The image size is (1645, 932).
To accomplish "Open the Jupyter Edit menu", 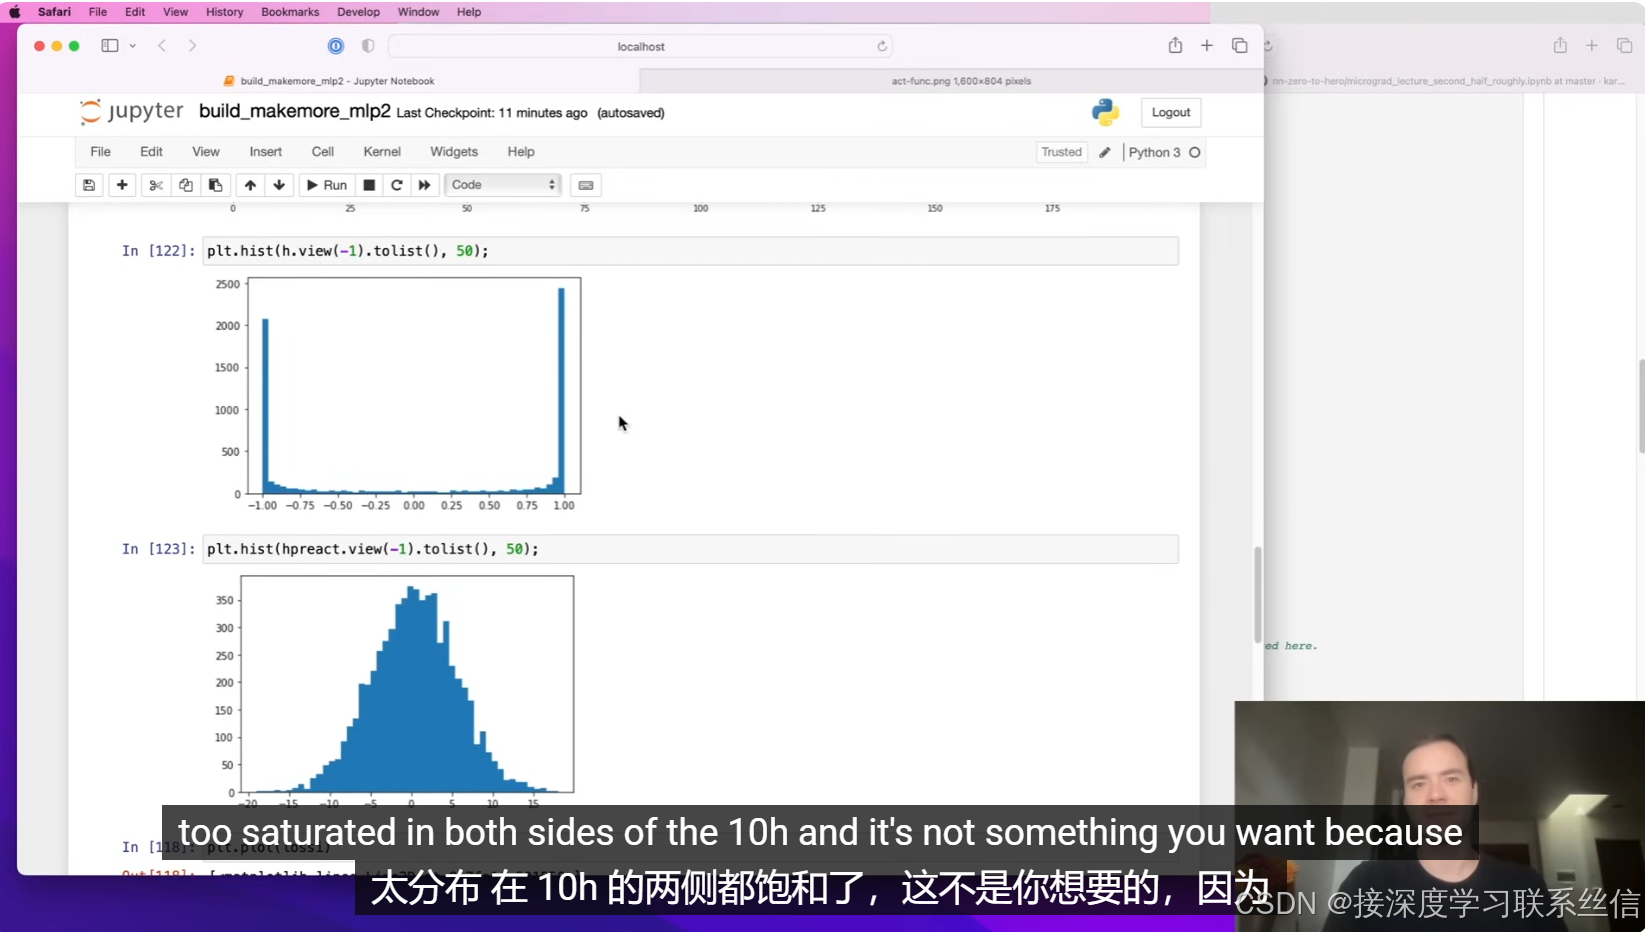I will coord(151,152).
